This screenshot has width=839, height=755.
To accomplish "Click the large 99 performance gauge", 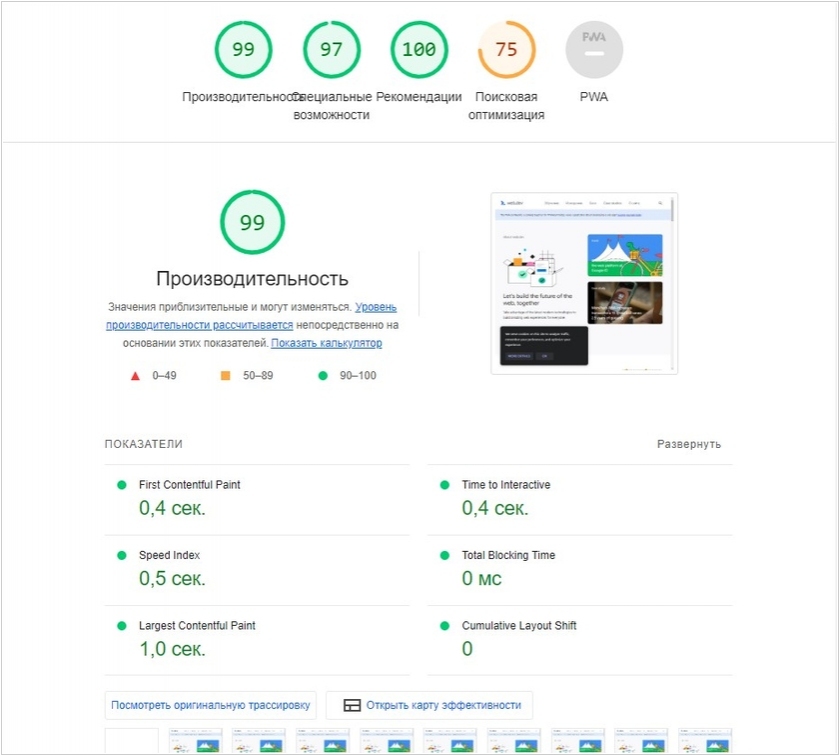I will click(252, 222).
